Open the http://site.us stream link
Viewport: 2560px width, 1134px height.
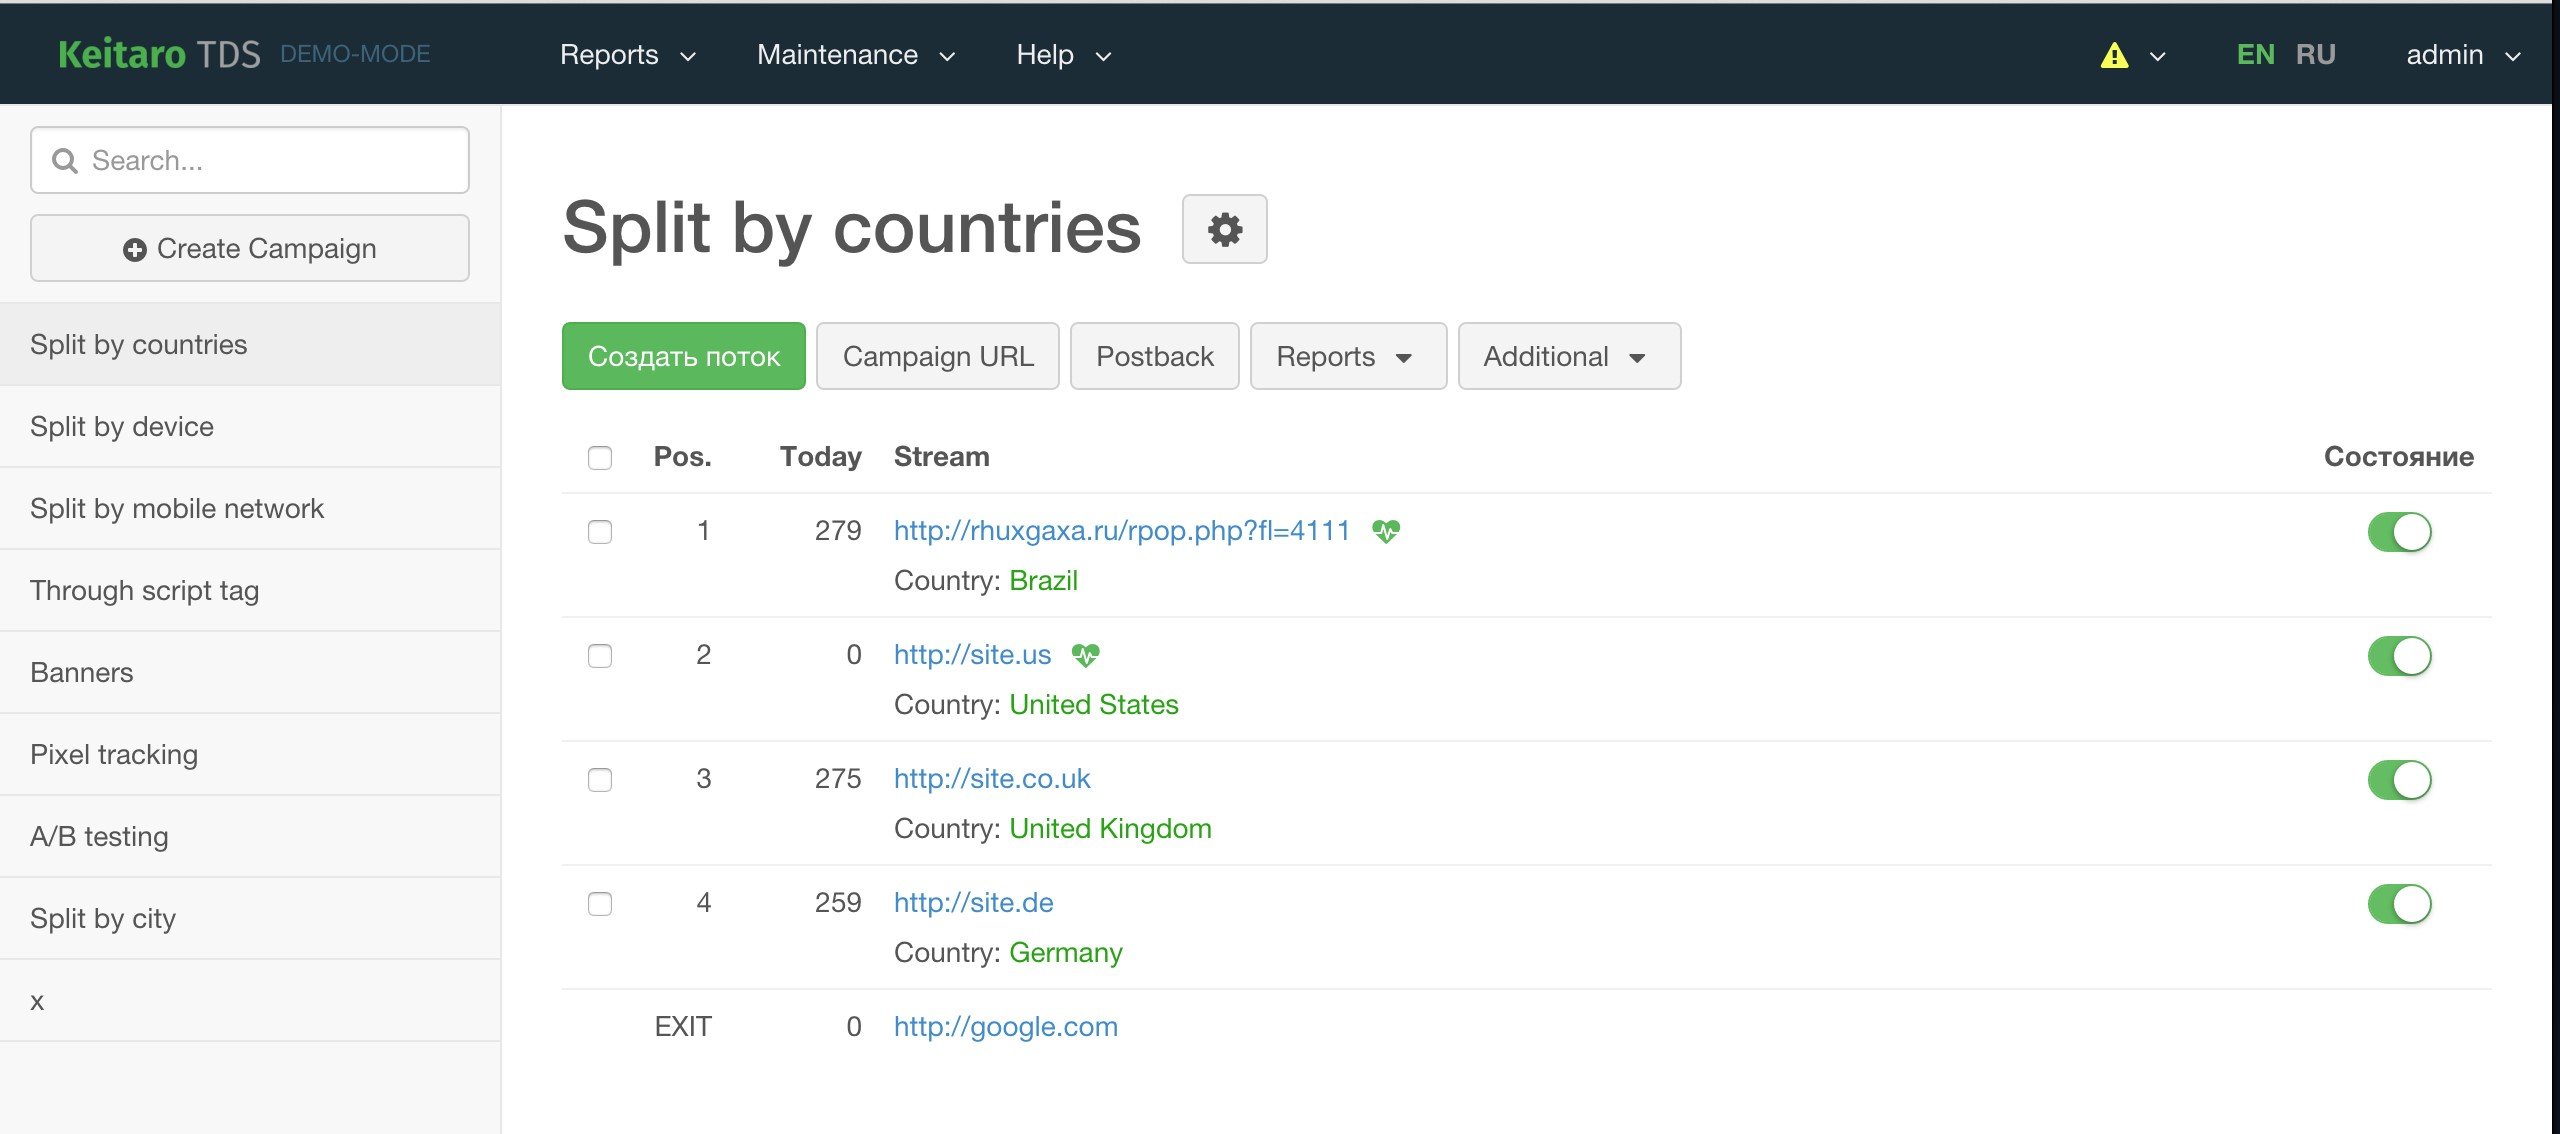(x=972, y=655)
